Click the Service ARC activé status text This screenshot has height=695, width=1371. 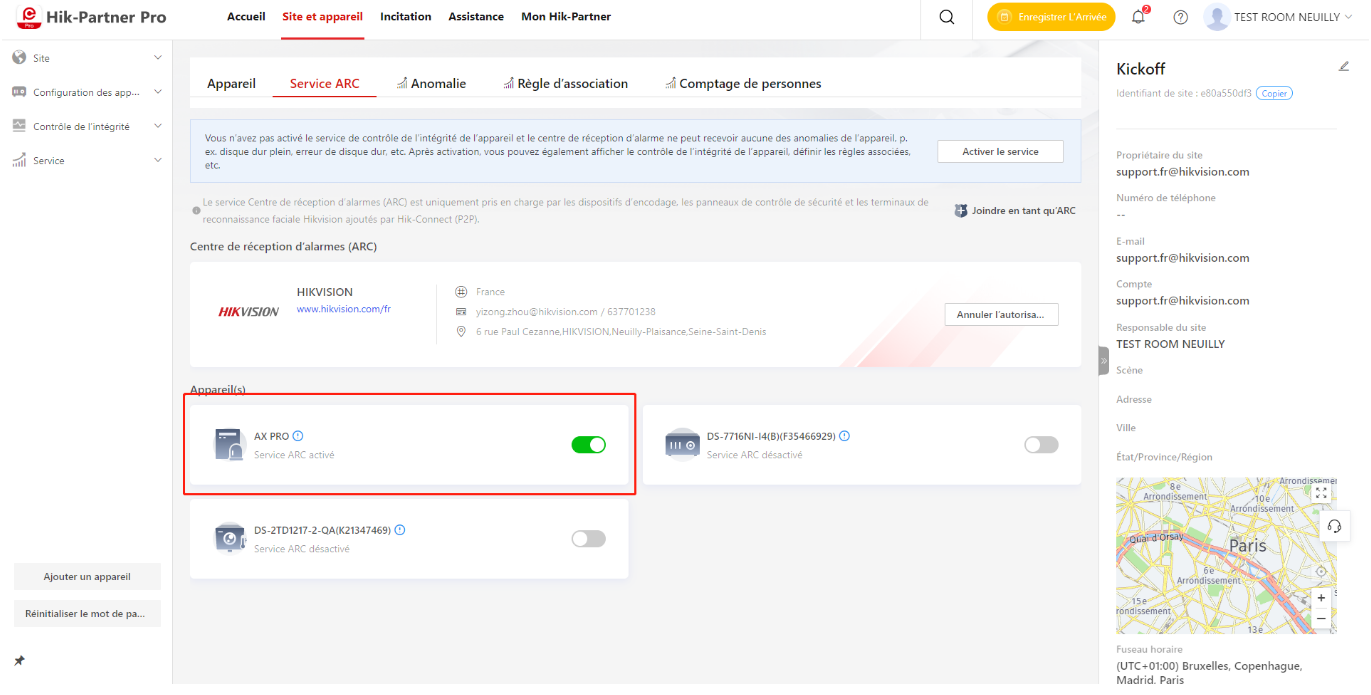click(294, 455)
